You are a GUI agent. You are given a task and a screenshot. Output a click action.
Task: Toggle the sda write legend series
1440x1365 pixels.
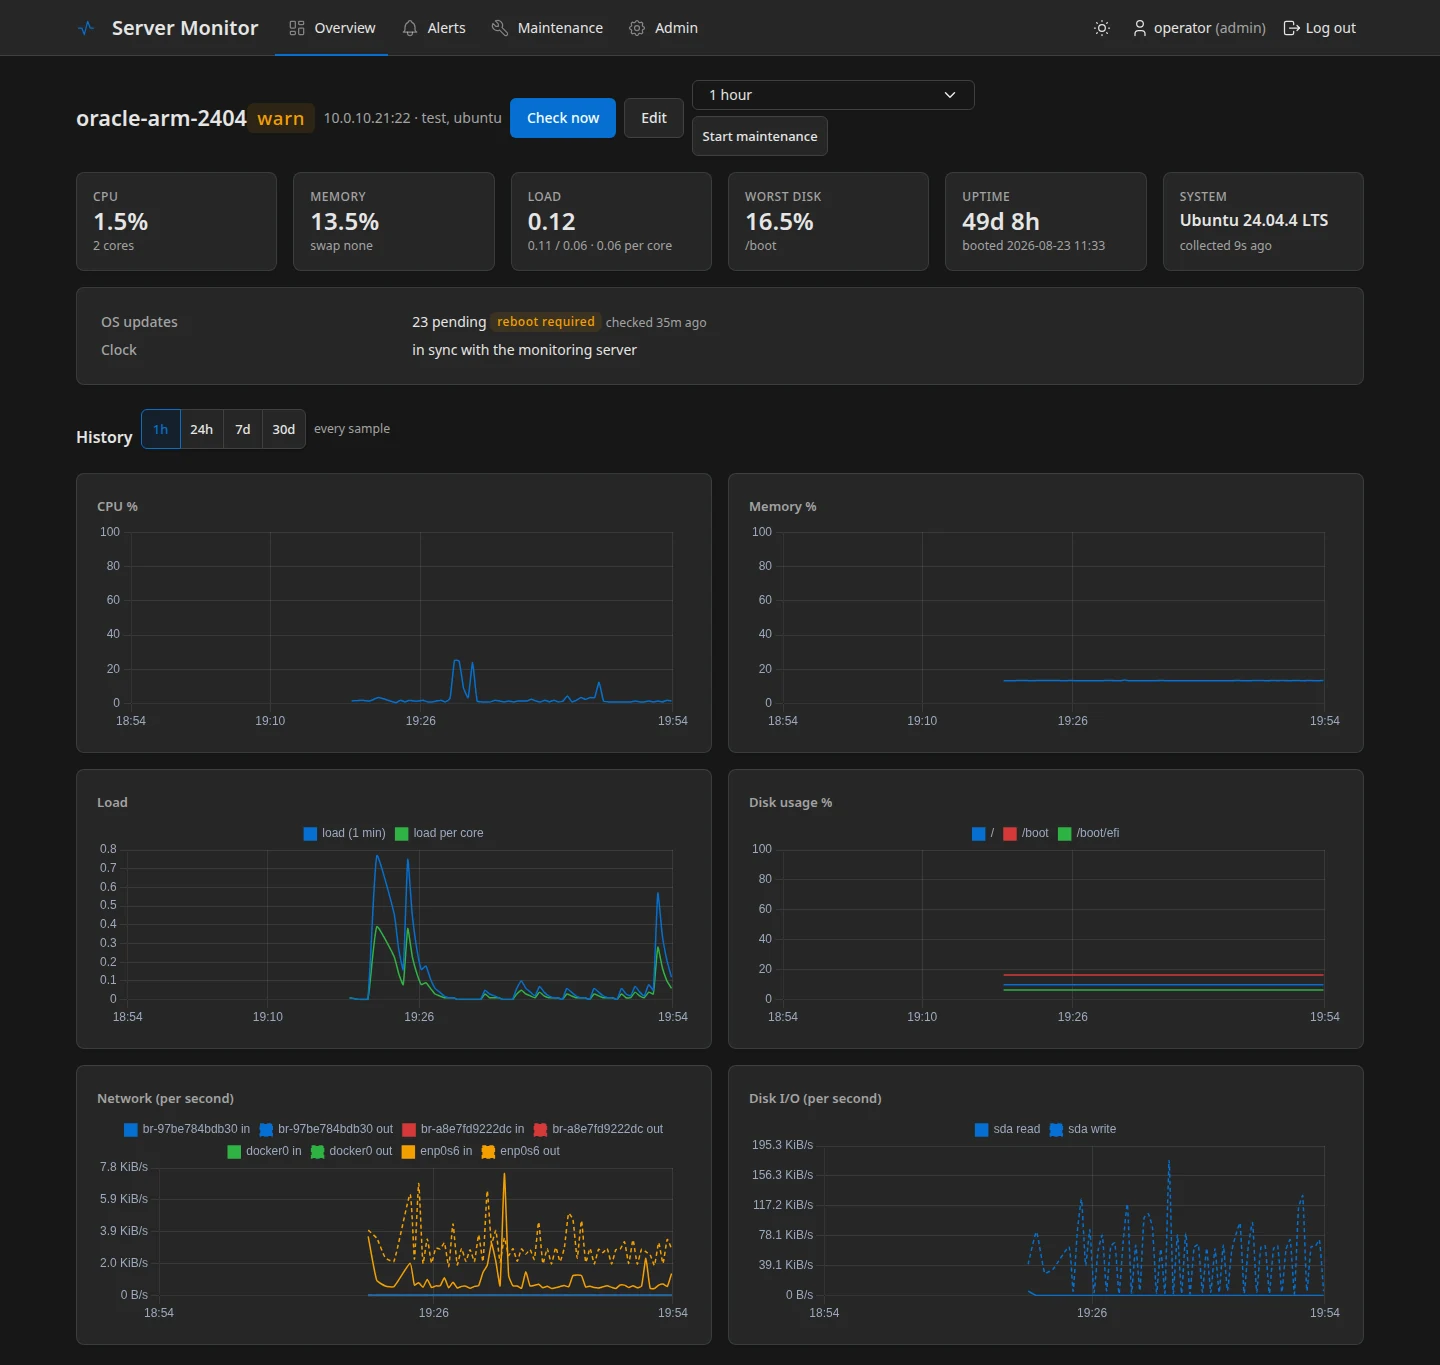coord(1083,1129)
